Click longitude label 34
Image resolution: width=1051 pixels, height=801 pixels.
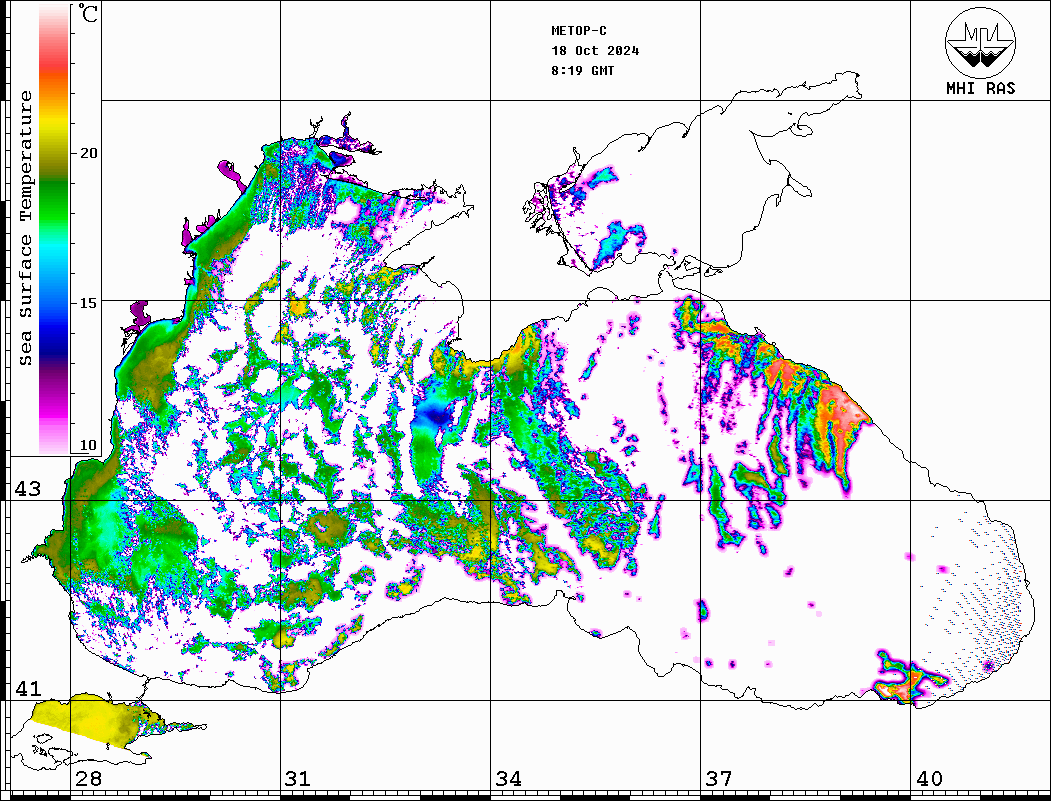[509, 779]
